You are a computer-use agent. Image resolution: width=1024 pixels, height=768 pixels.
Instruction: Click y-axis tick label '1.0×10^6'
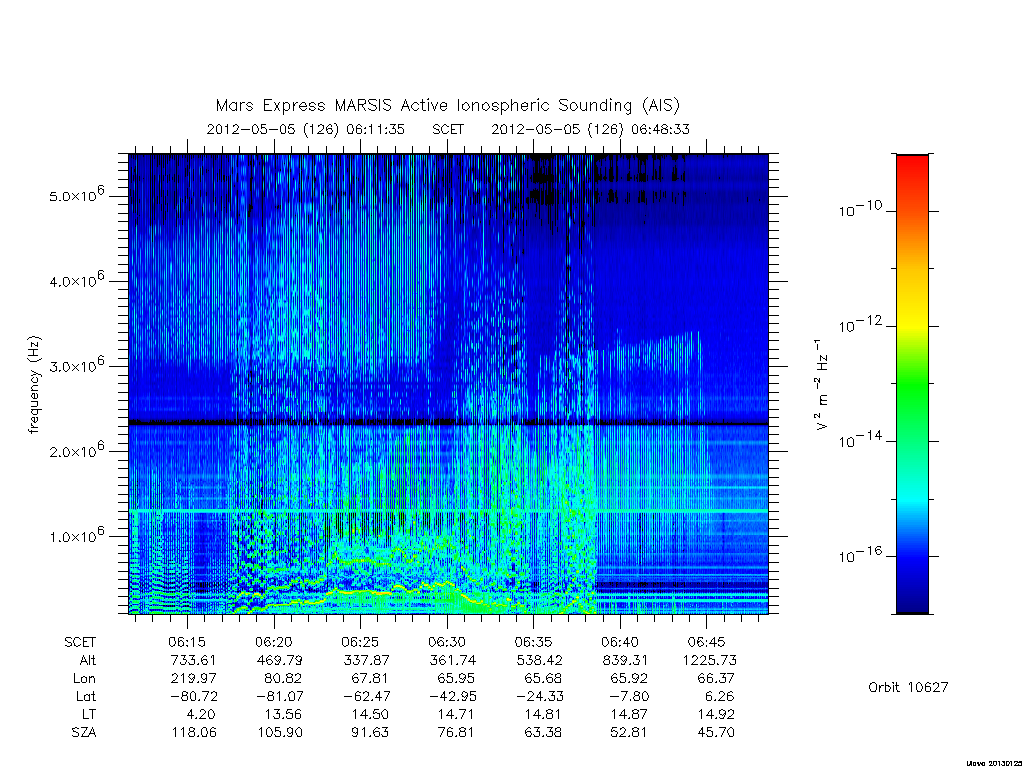click(x=76, y=535)
